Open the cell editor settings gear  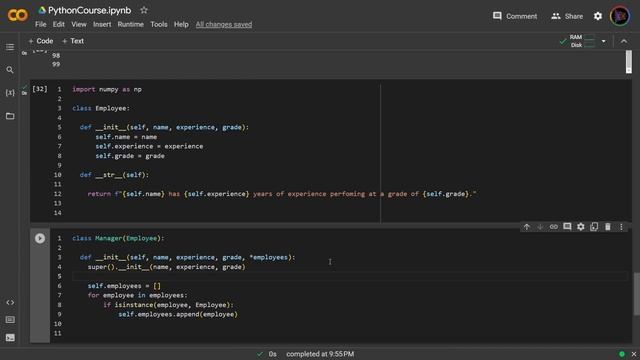pyautogui.click(x=580, y=227)
